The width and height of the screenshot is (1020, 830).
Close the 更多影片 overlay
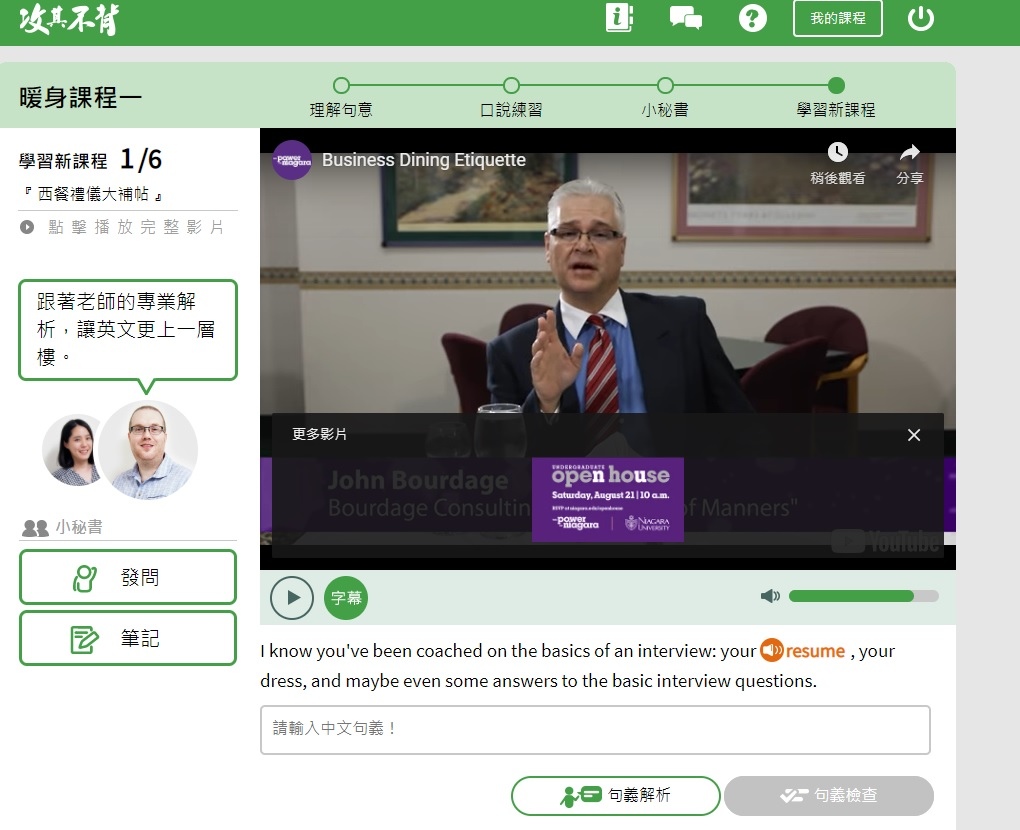(x=913, y=435)
